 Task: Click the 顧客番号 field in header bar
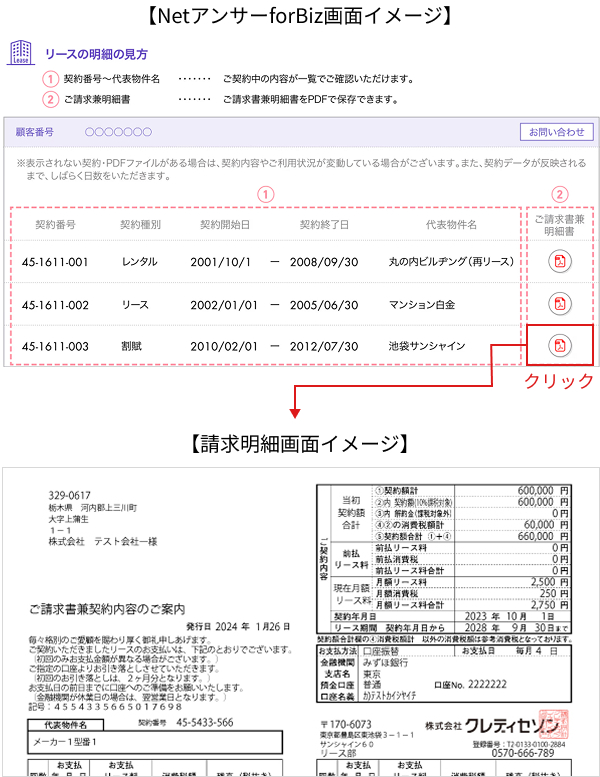(35, 132)
